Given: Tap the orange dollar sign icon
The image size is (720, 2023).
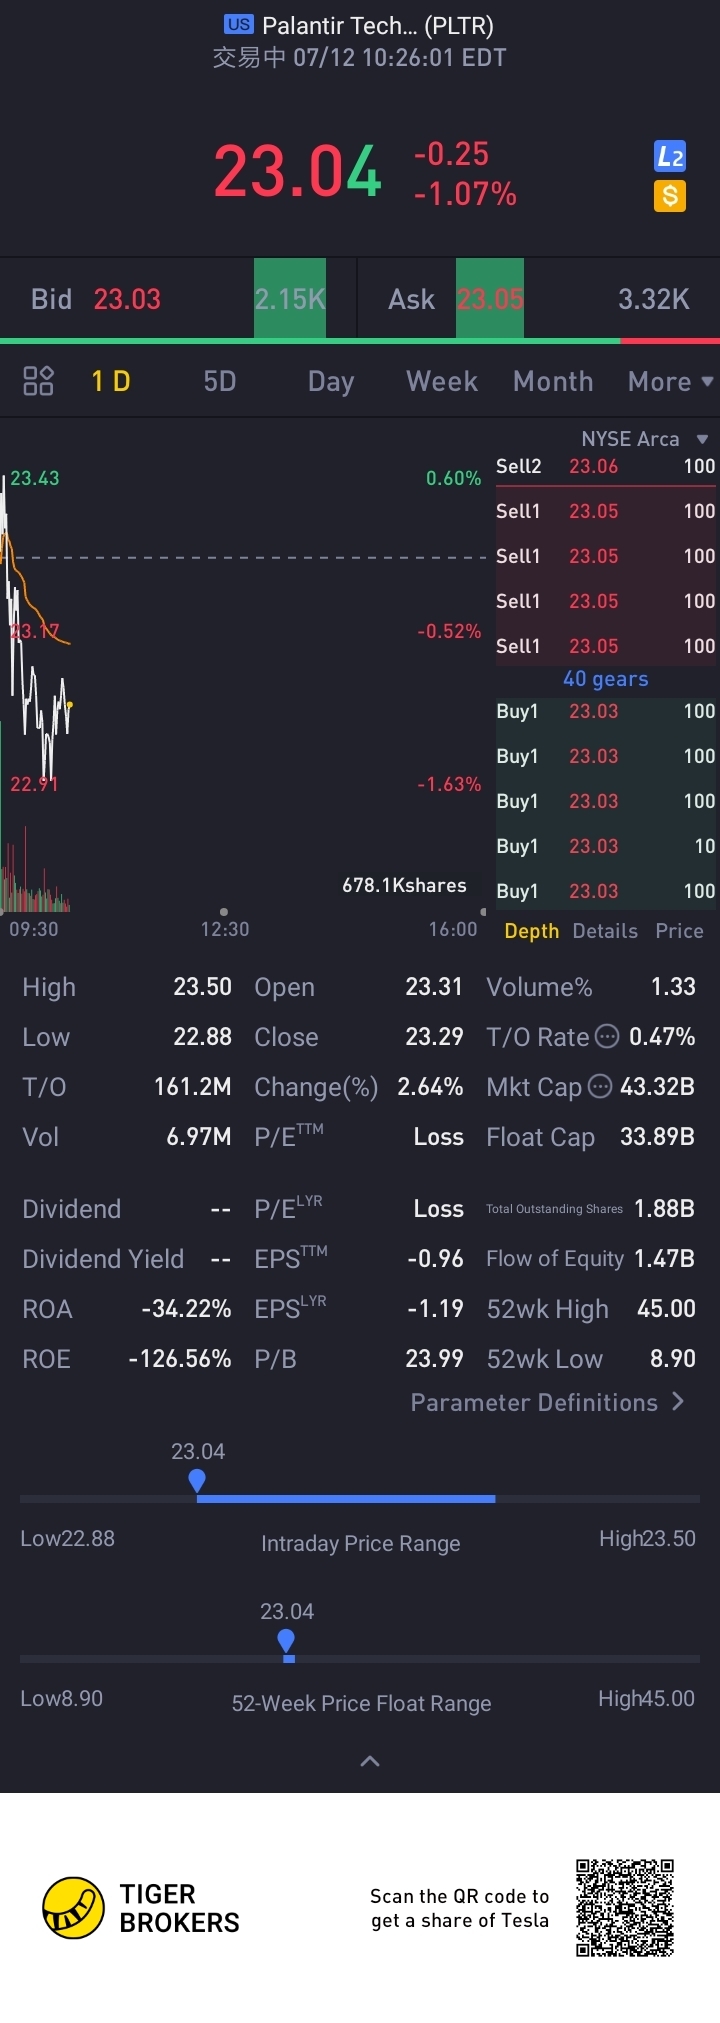Looking at the screenshot, I should pyautogui.click(x=670, y=195).
